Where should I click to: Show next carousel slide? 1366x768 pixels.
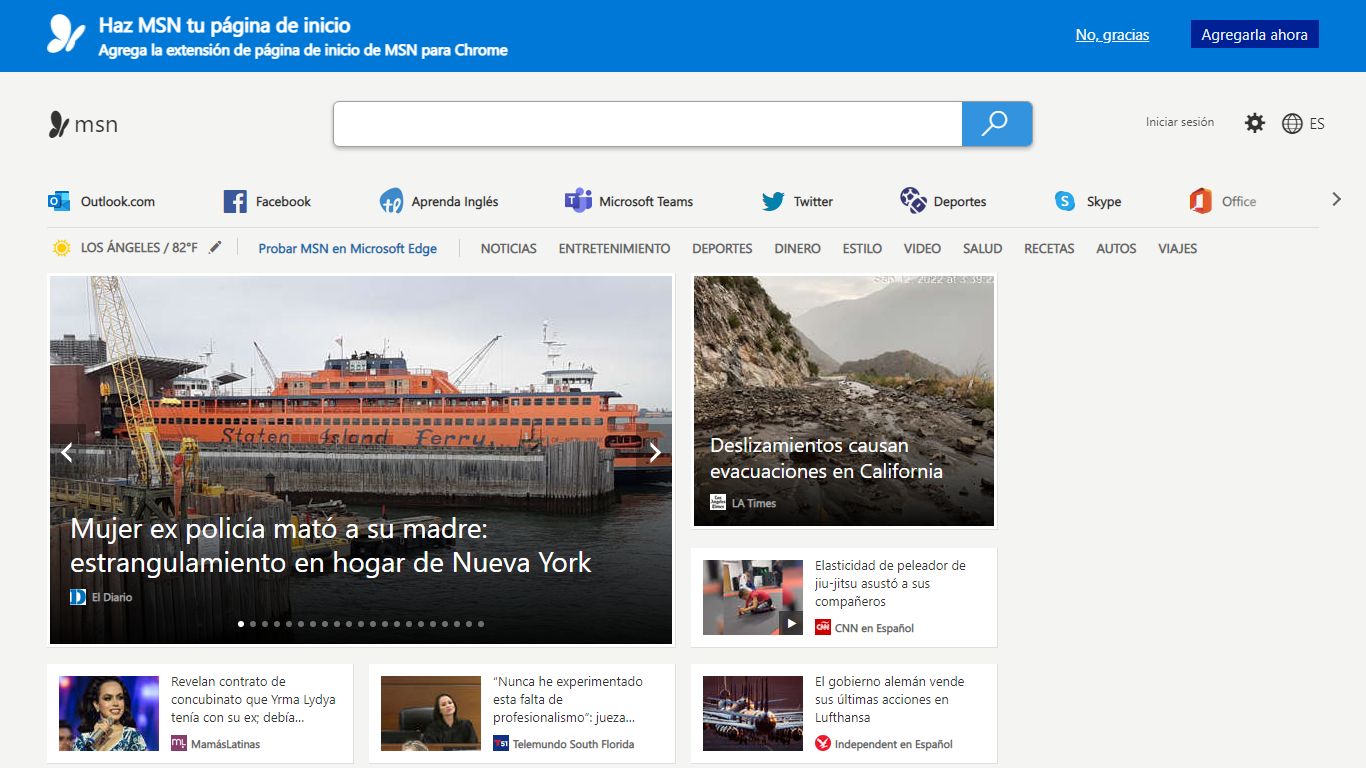[x=655, y=453]
